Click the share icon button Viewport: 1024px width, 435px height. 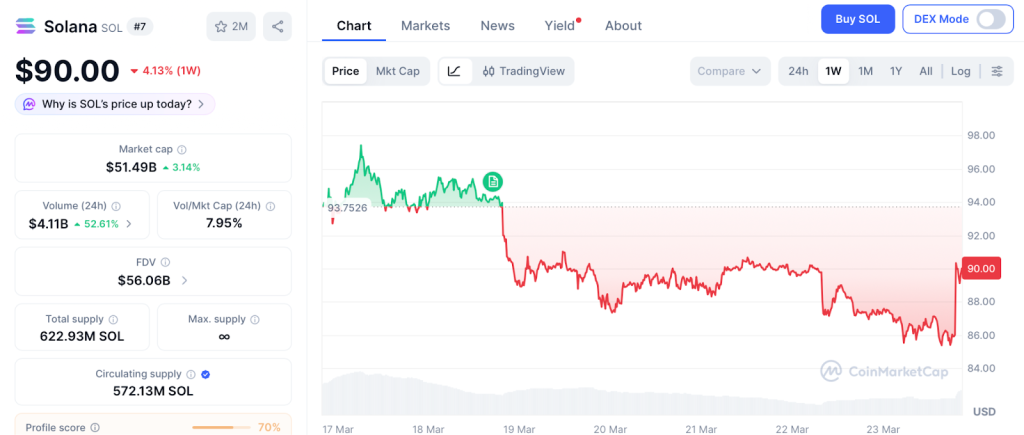pyautogui.click(x=277, y=26)
